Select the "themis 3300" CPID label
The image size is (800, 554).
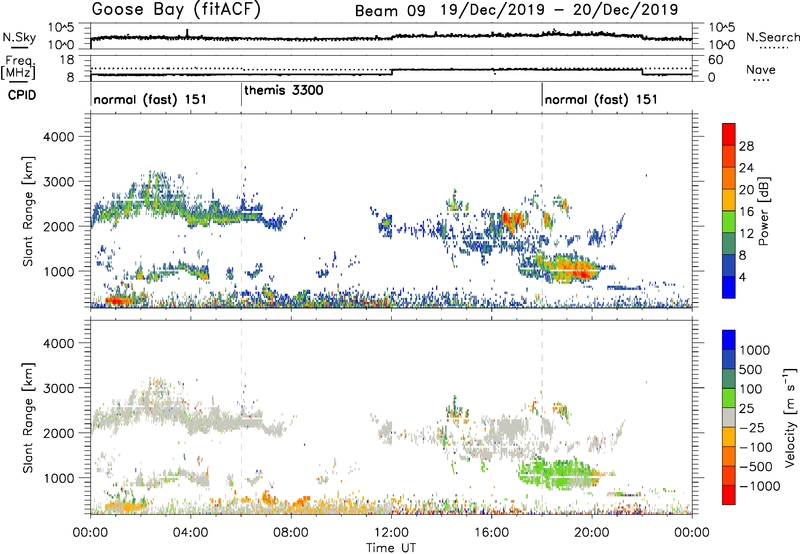[284, 91]
